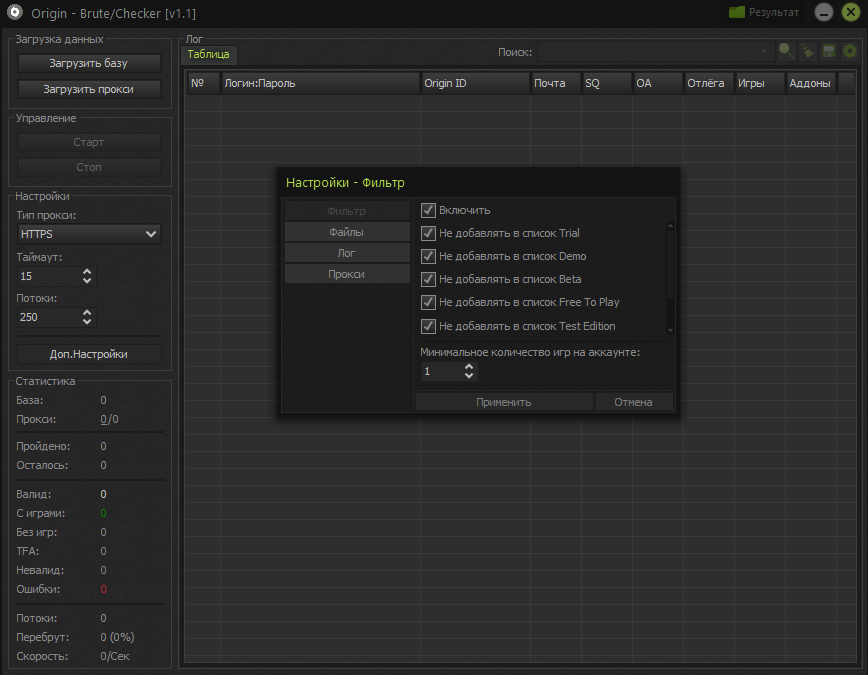Uncheck Не добавлять в список Test Edition
Viewport: 868px width, 675px height.
tap(428, 326)
